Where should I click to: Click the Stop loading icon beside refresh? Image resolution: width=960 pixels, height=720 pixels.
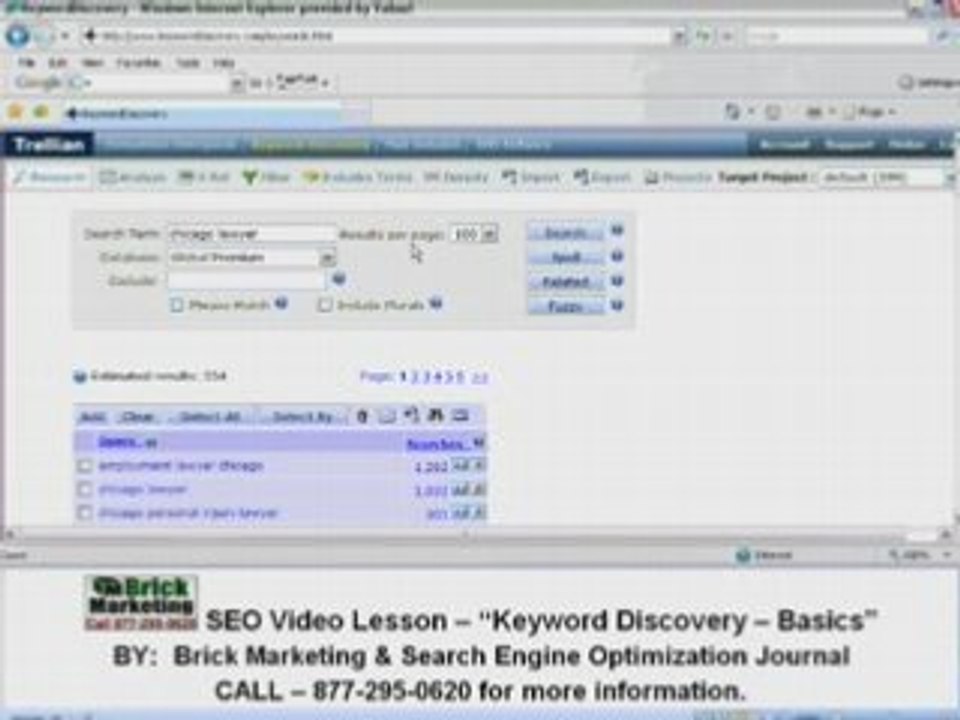727,36
